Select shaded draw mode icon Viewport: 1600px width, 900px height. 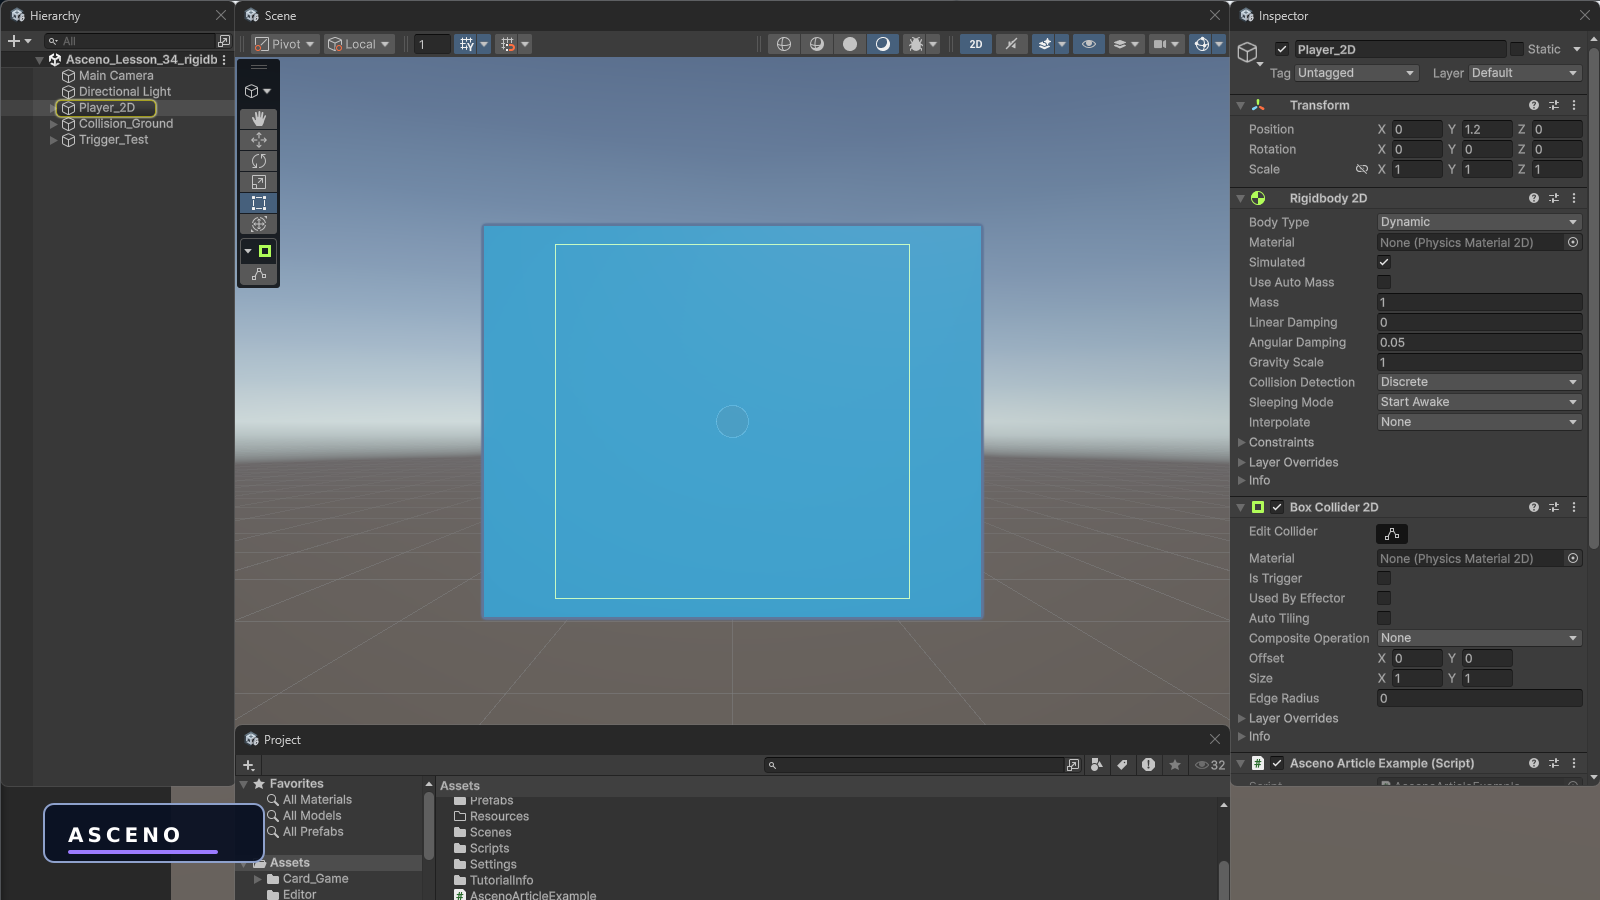883,44
